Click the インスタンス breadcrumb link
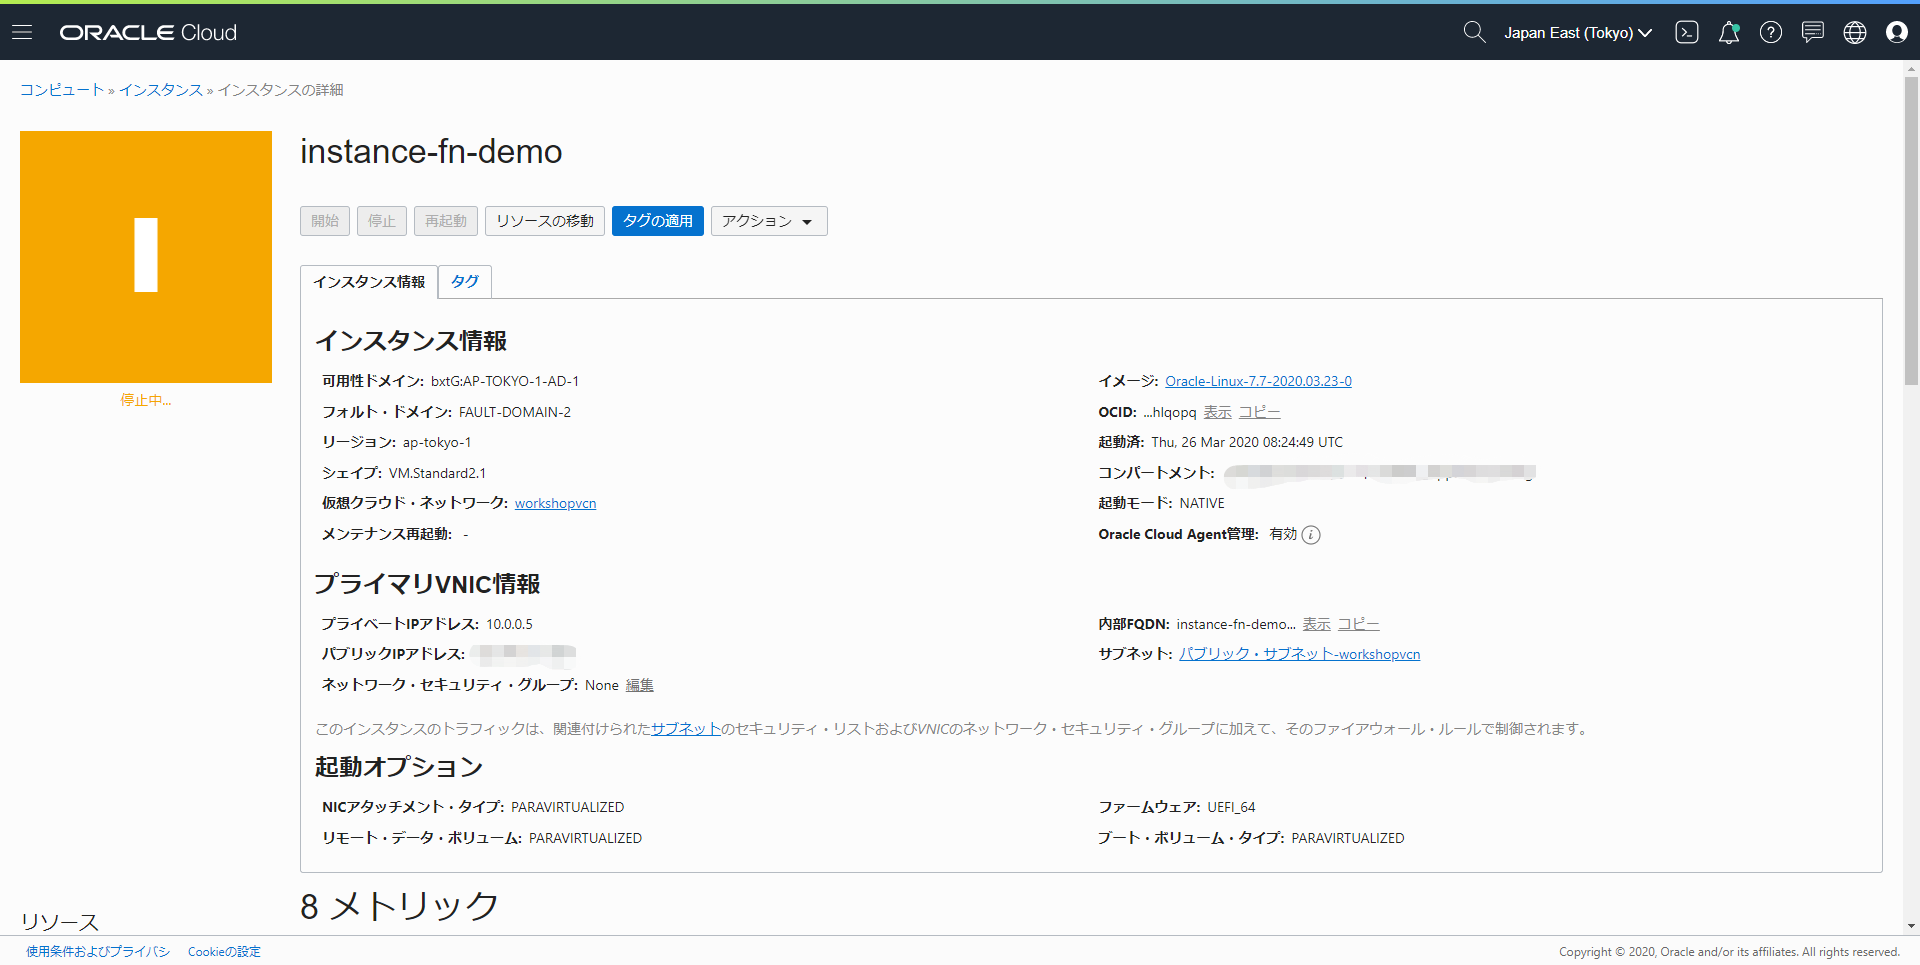1920x965 pixels. [x=160, y=90]
